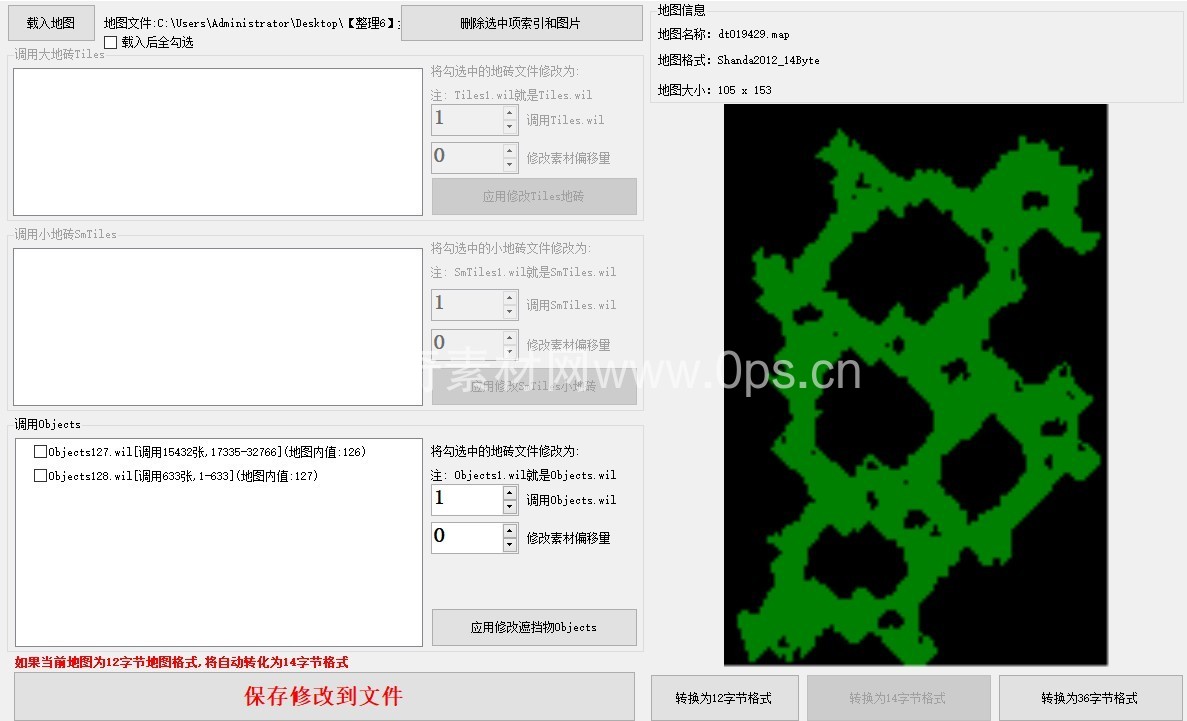Check the Objects127.wil item
1187x721 pixels.
coord(41,452)
